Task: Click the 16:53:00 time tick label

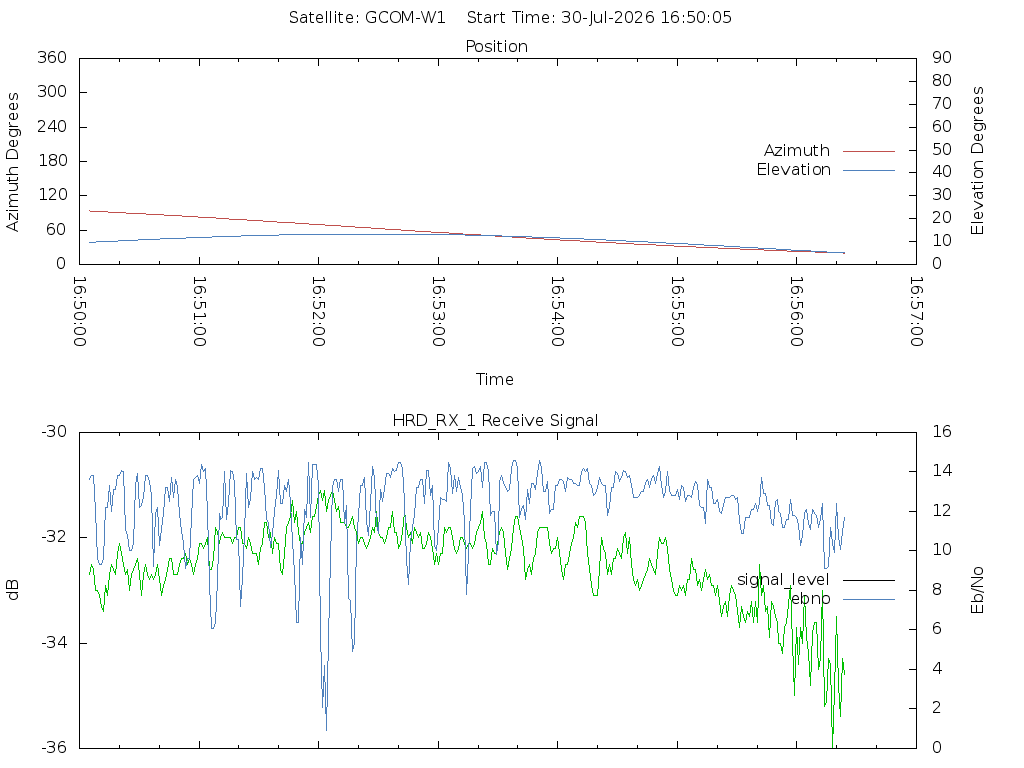Action: pyautogui.click(x=438, y=312)
